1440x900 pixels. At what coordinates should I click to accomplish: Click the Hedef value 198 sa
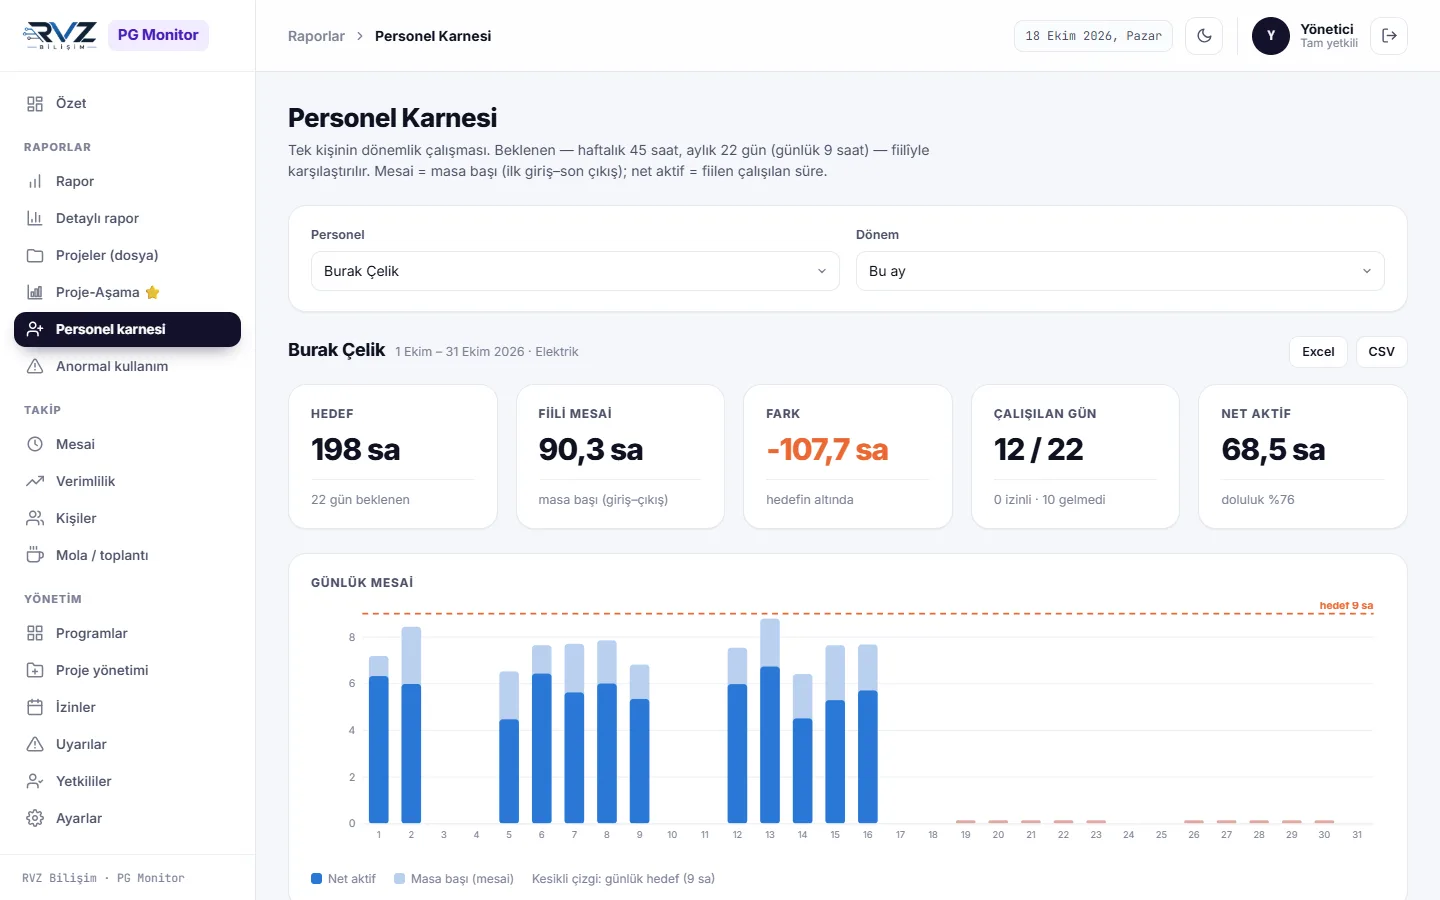(355, 450)
